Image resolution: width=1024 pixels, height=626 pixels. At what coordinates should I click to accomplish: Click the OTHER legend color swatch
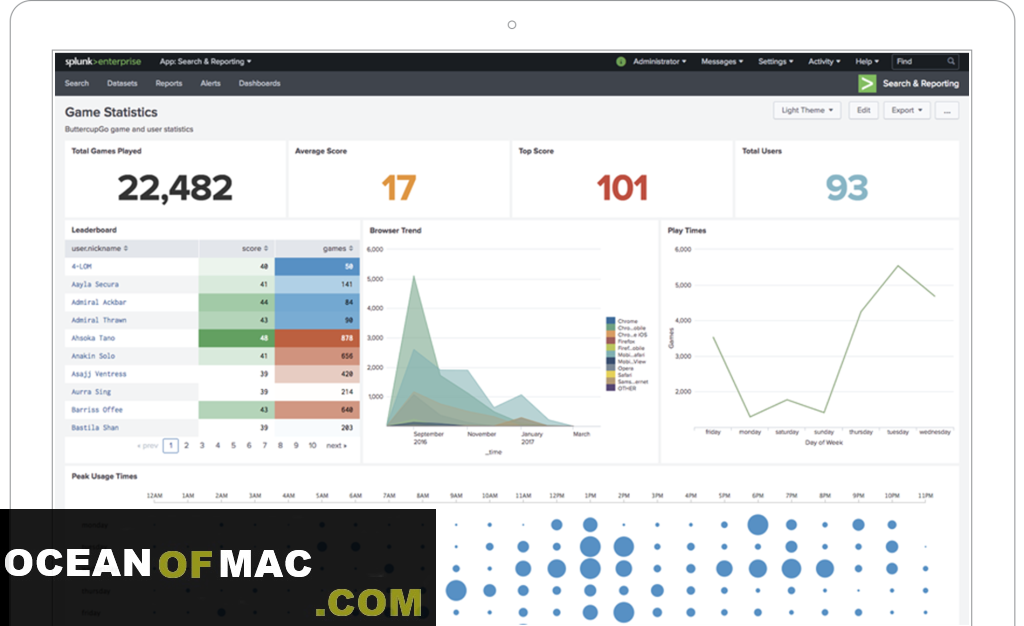tap(611, 388)
